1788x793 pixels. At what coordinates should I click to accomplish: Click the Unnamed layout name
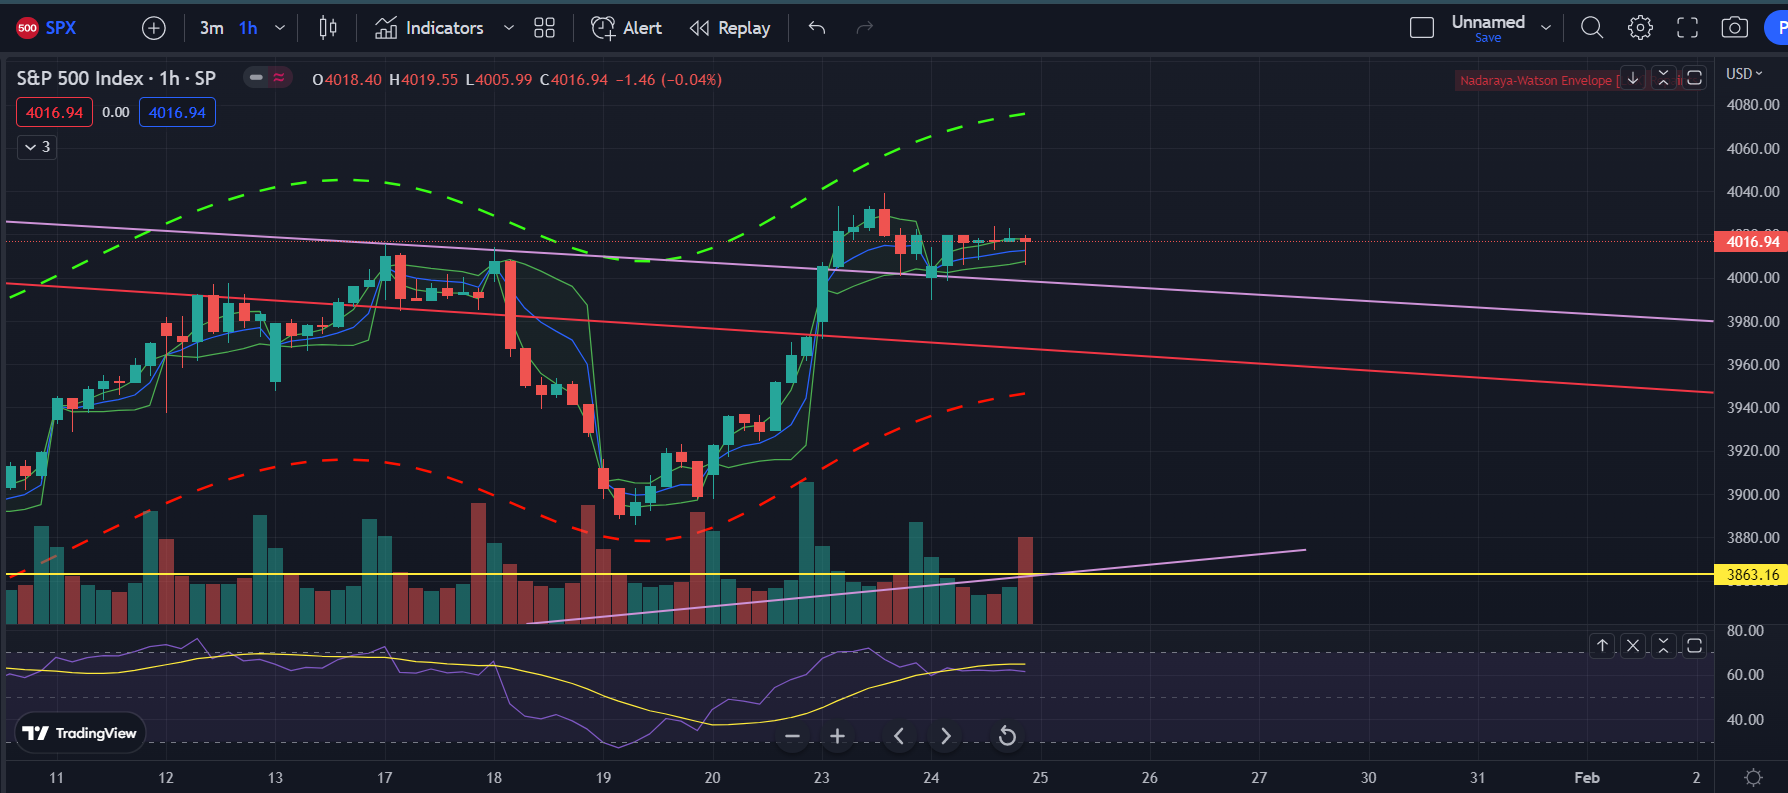pos(1488,22)
